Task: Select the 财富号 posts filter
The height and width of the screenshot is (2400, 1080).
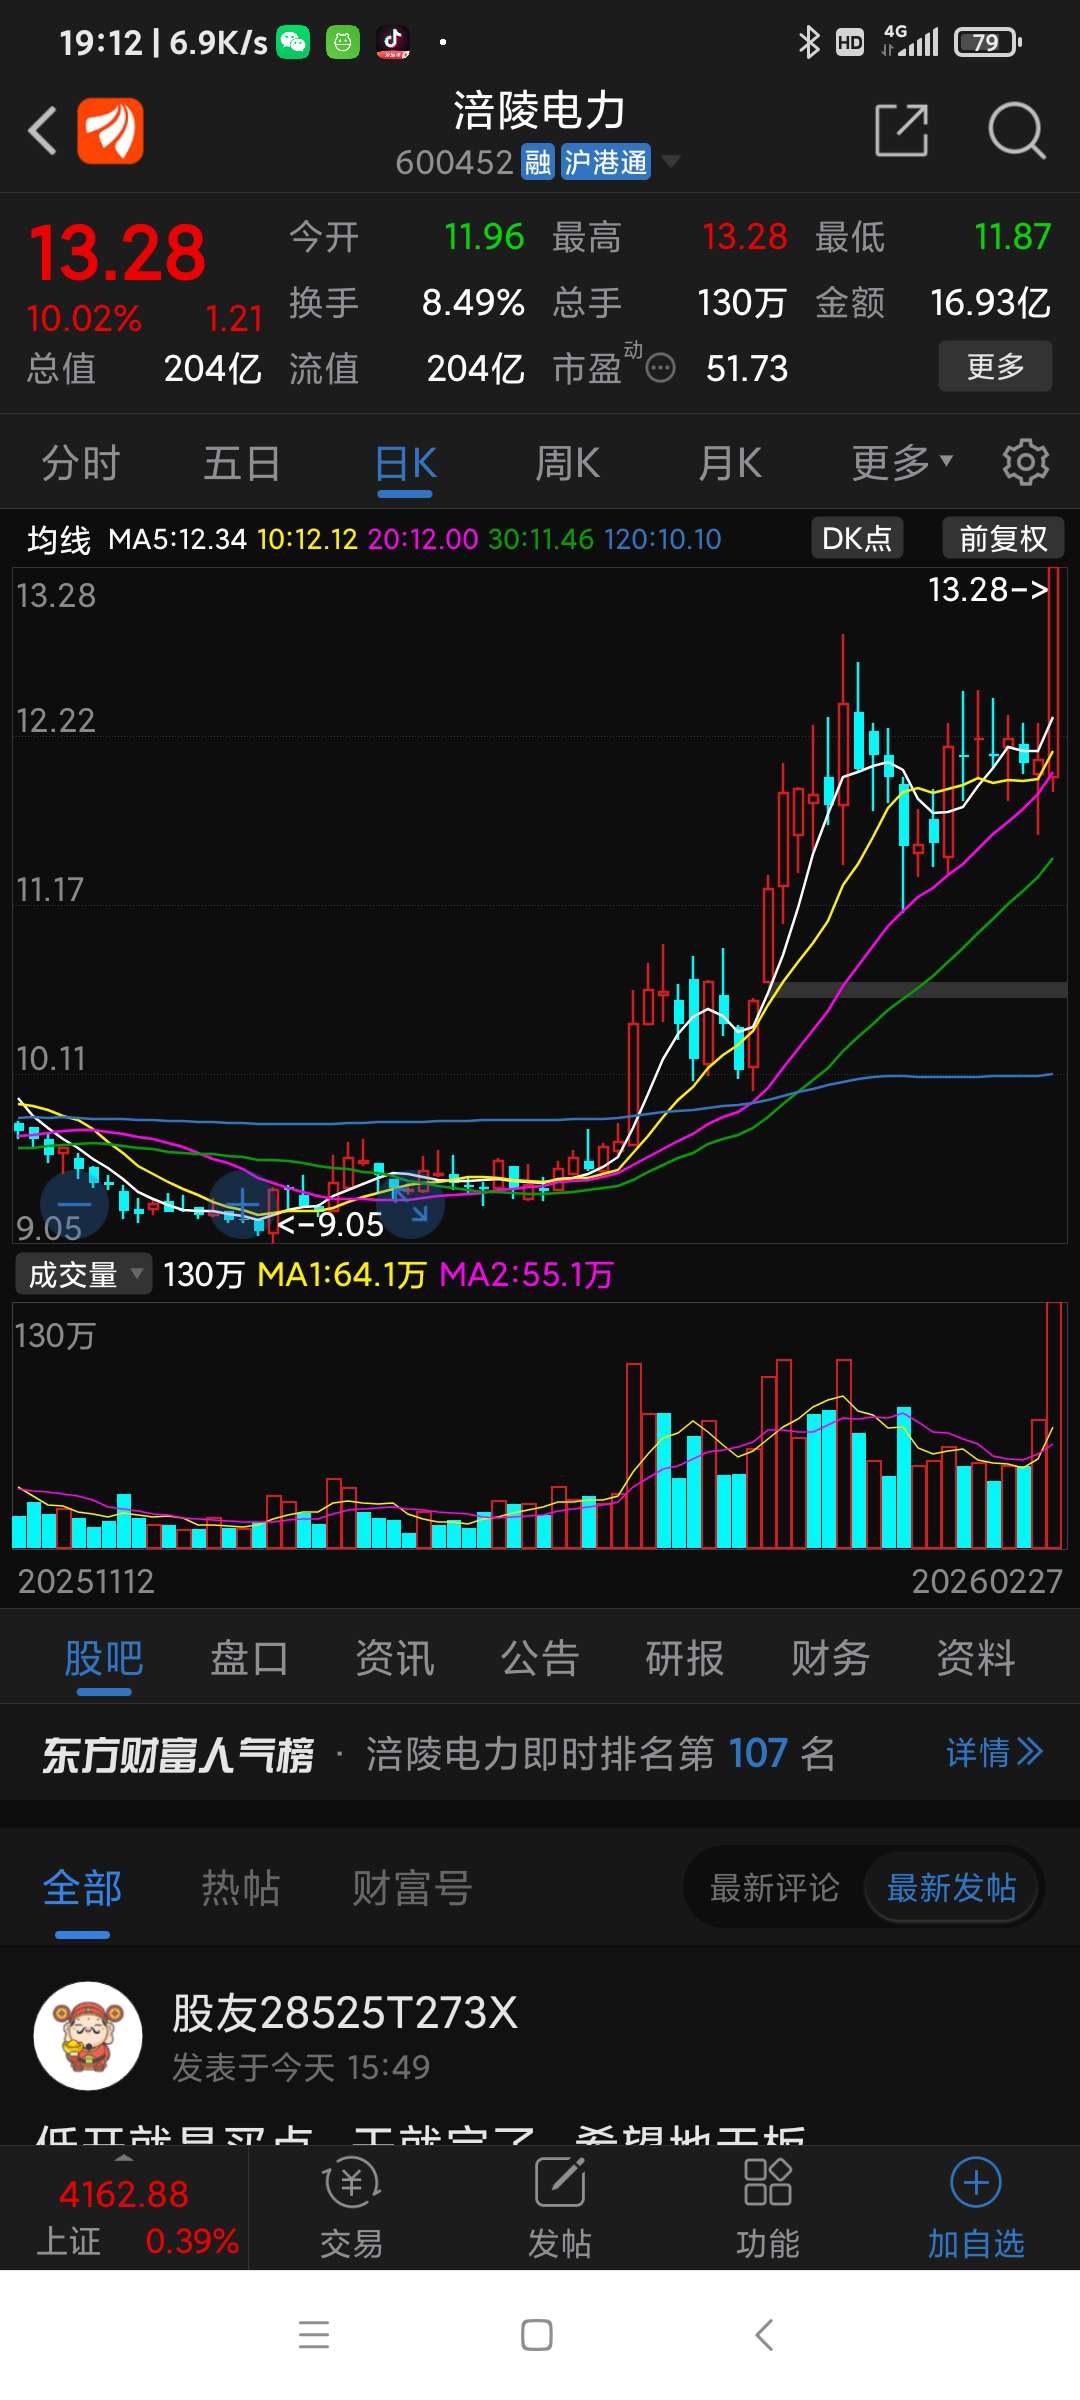Action: click(411, 1889)
